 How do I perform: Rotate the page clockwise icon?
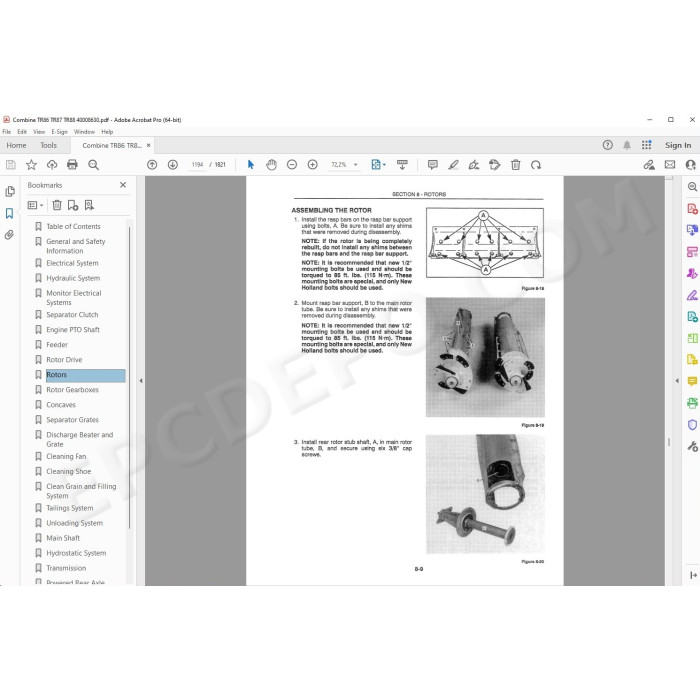coord(536,165)
